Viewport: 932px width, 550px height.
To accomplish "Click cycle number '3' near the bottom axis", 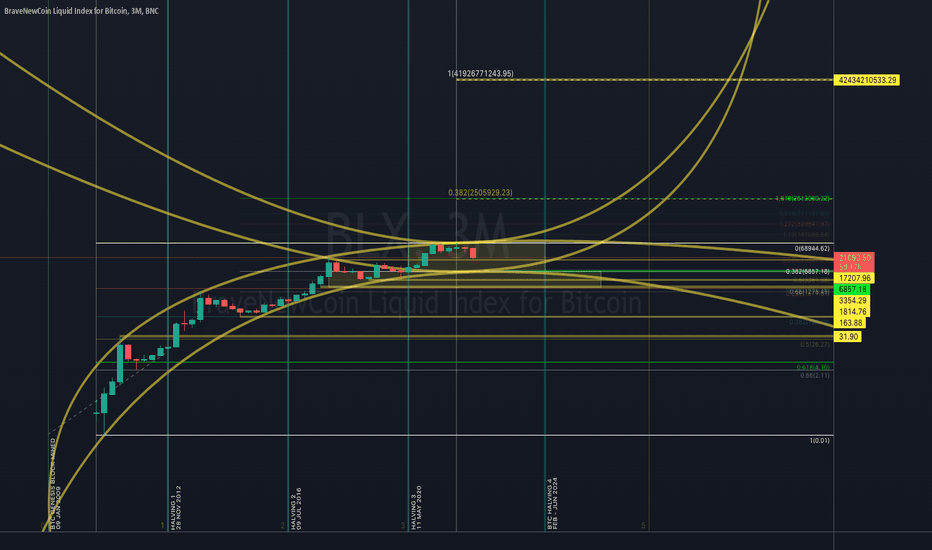I will click(x=402, y=526).
